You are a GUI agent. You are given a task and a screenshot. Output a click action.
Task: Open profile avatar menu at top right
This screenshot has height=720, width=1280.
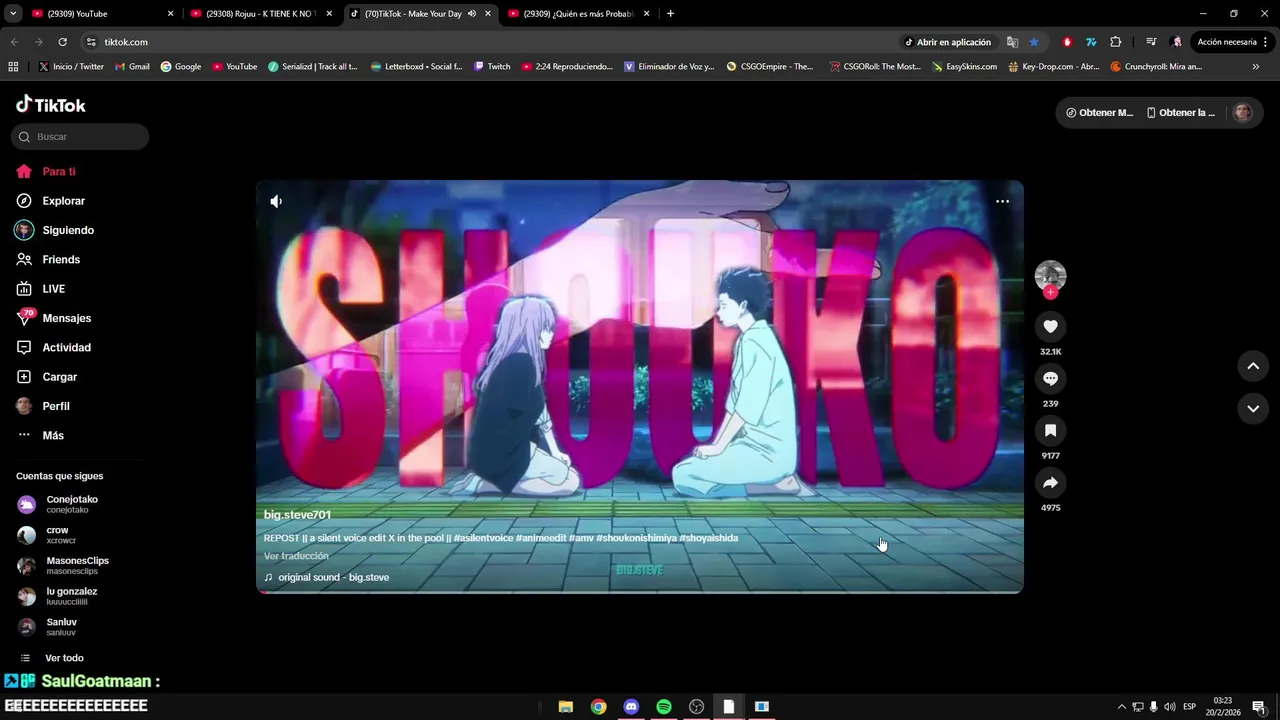click(x=1242, y=113)
